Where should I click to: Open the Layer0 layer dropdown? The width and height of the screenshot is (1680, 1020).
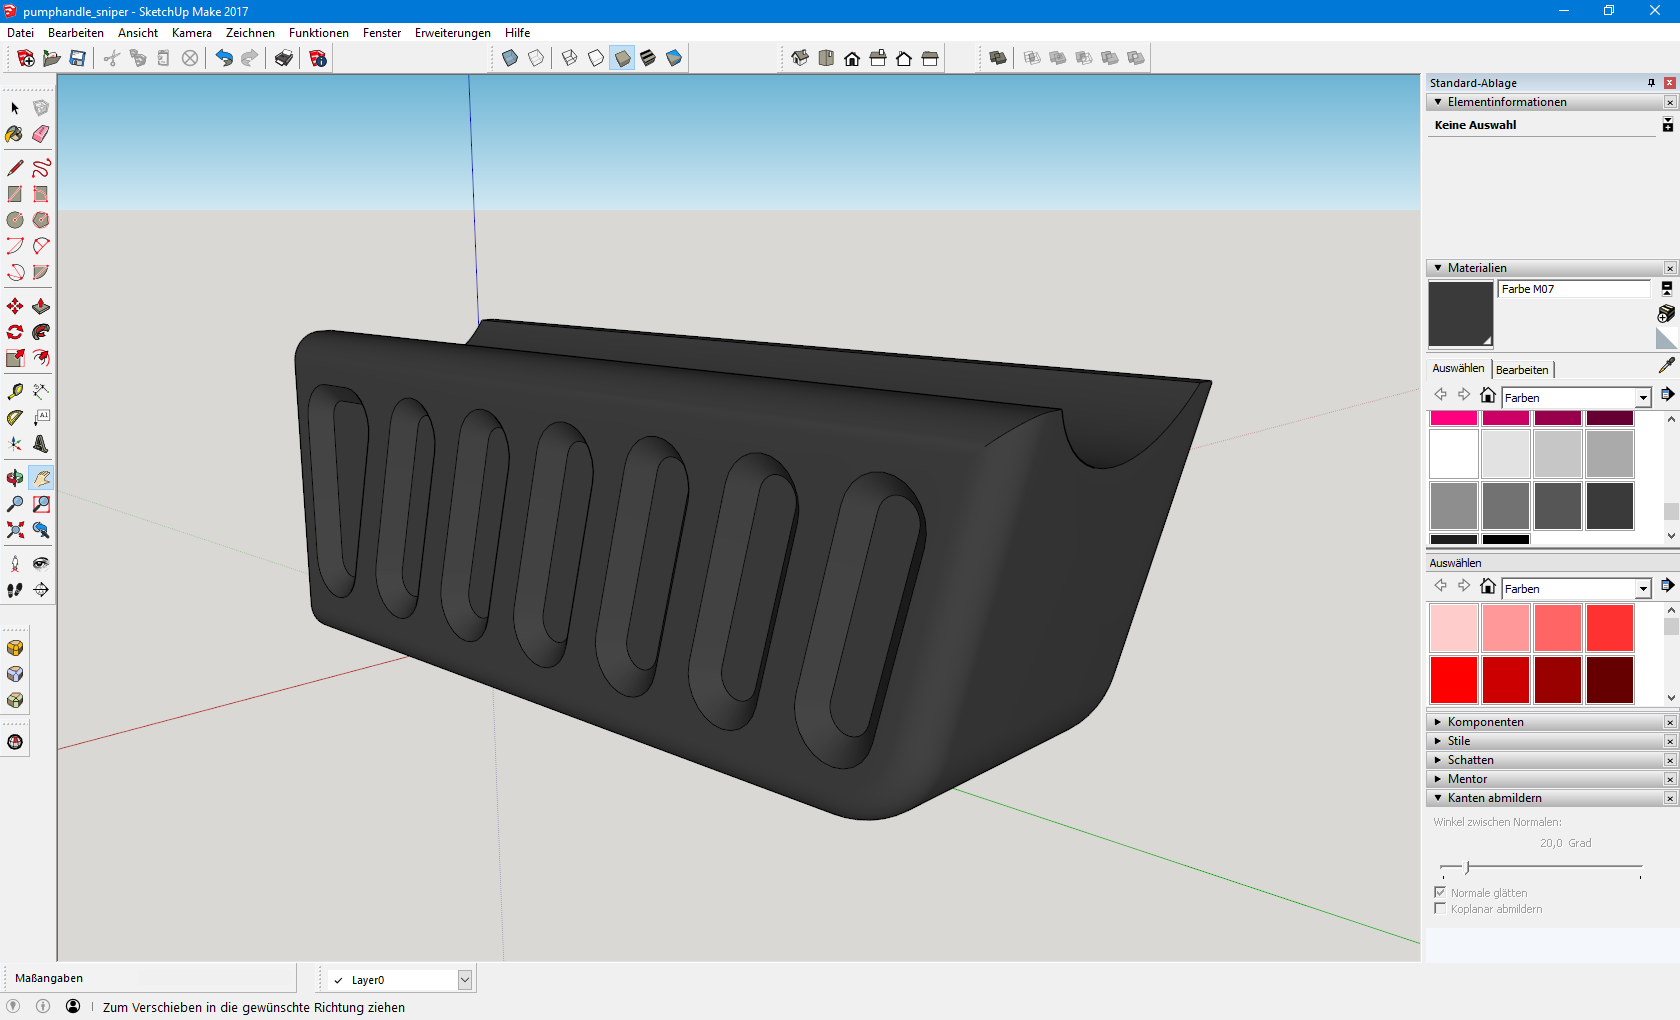click(x=465, y=980)
